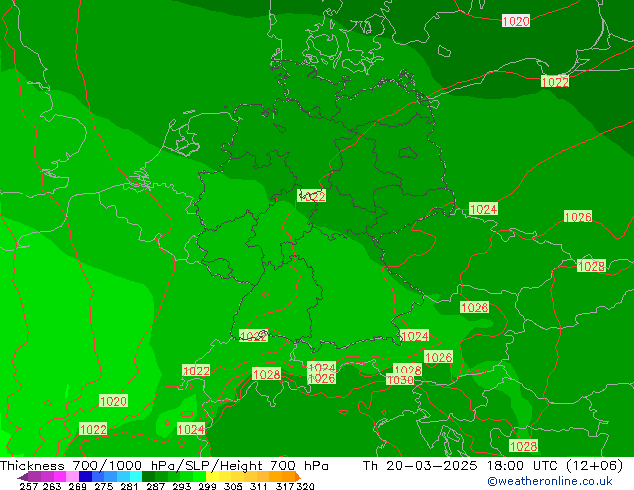Click the 299 legend value
This screenshot has width=634, height=490.
point(207,486)
